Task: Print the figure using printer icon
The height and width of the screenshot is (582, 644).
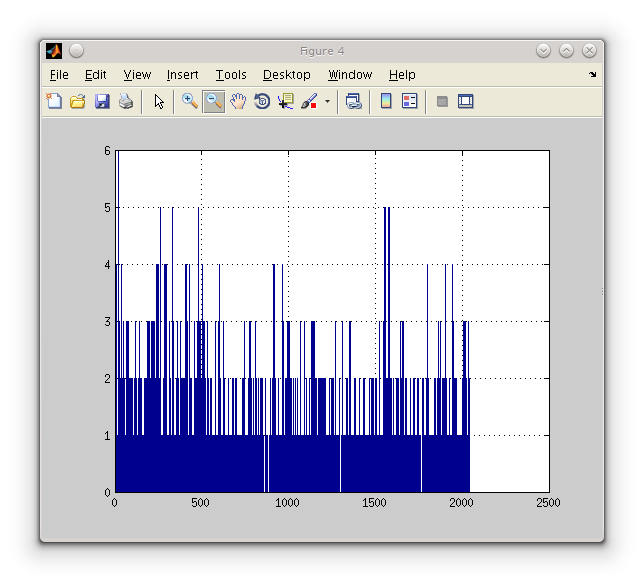Action: click(x=126, y=101)
